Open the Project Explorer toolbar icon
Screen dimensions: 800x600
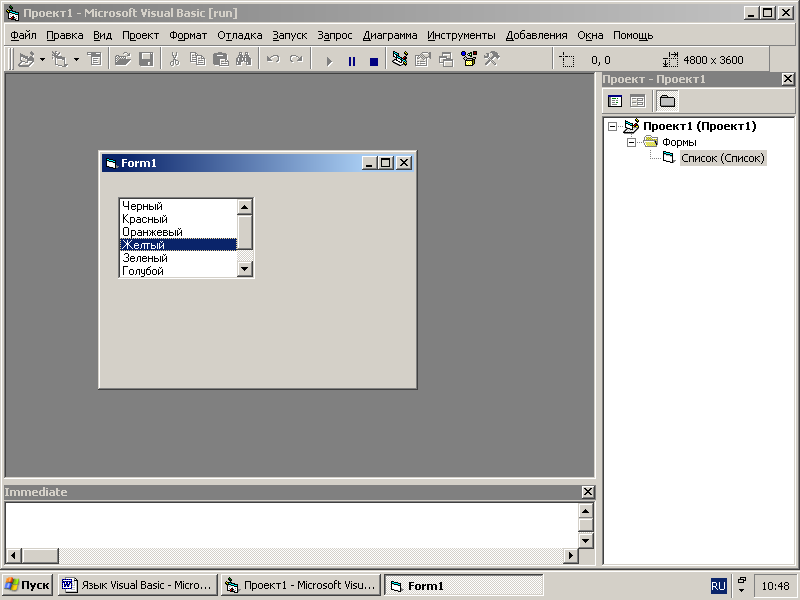(399, 60)
